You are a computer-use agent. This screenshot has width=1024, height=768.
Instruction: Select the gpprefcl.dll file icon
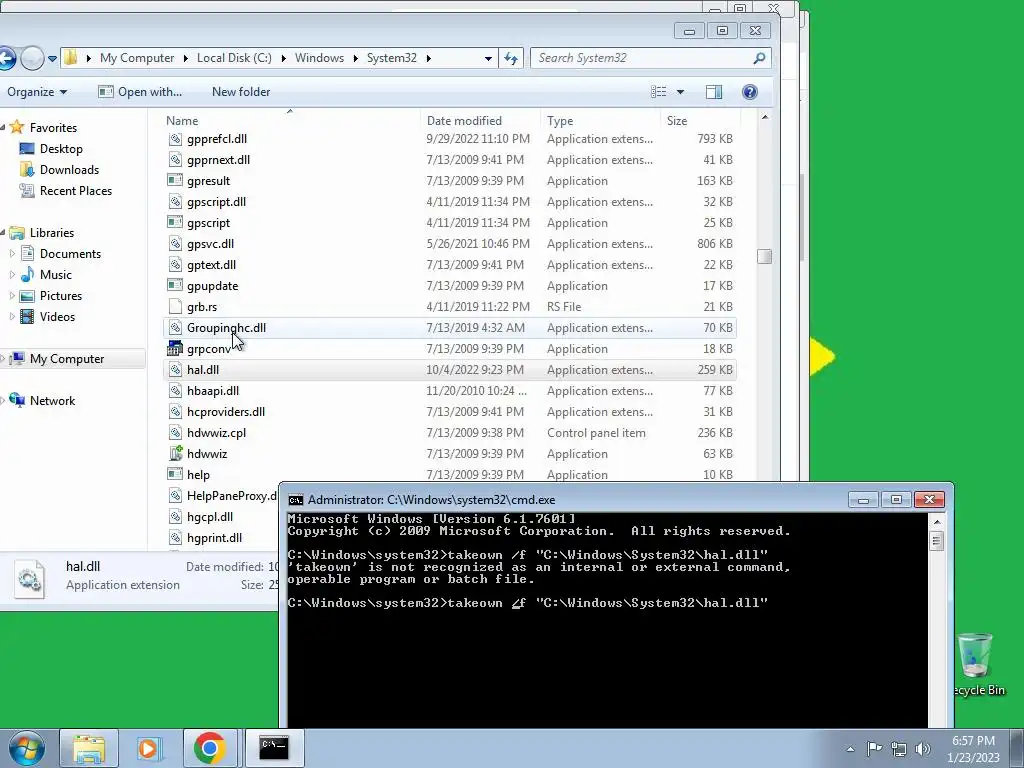[x=174, y=139]
